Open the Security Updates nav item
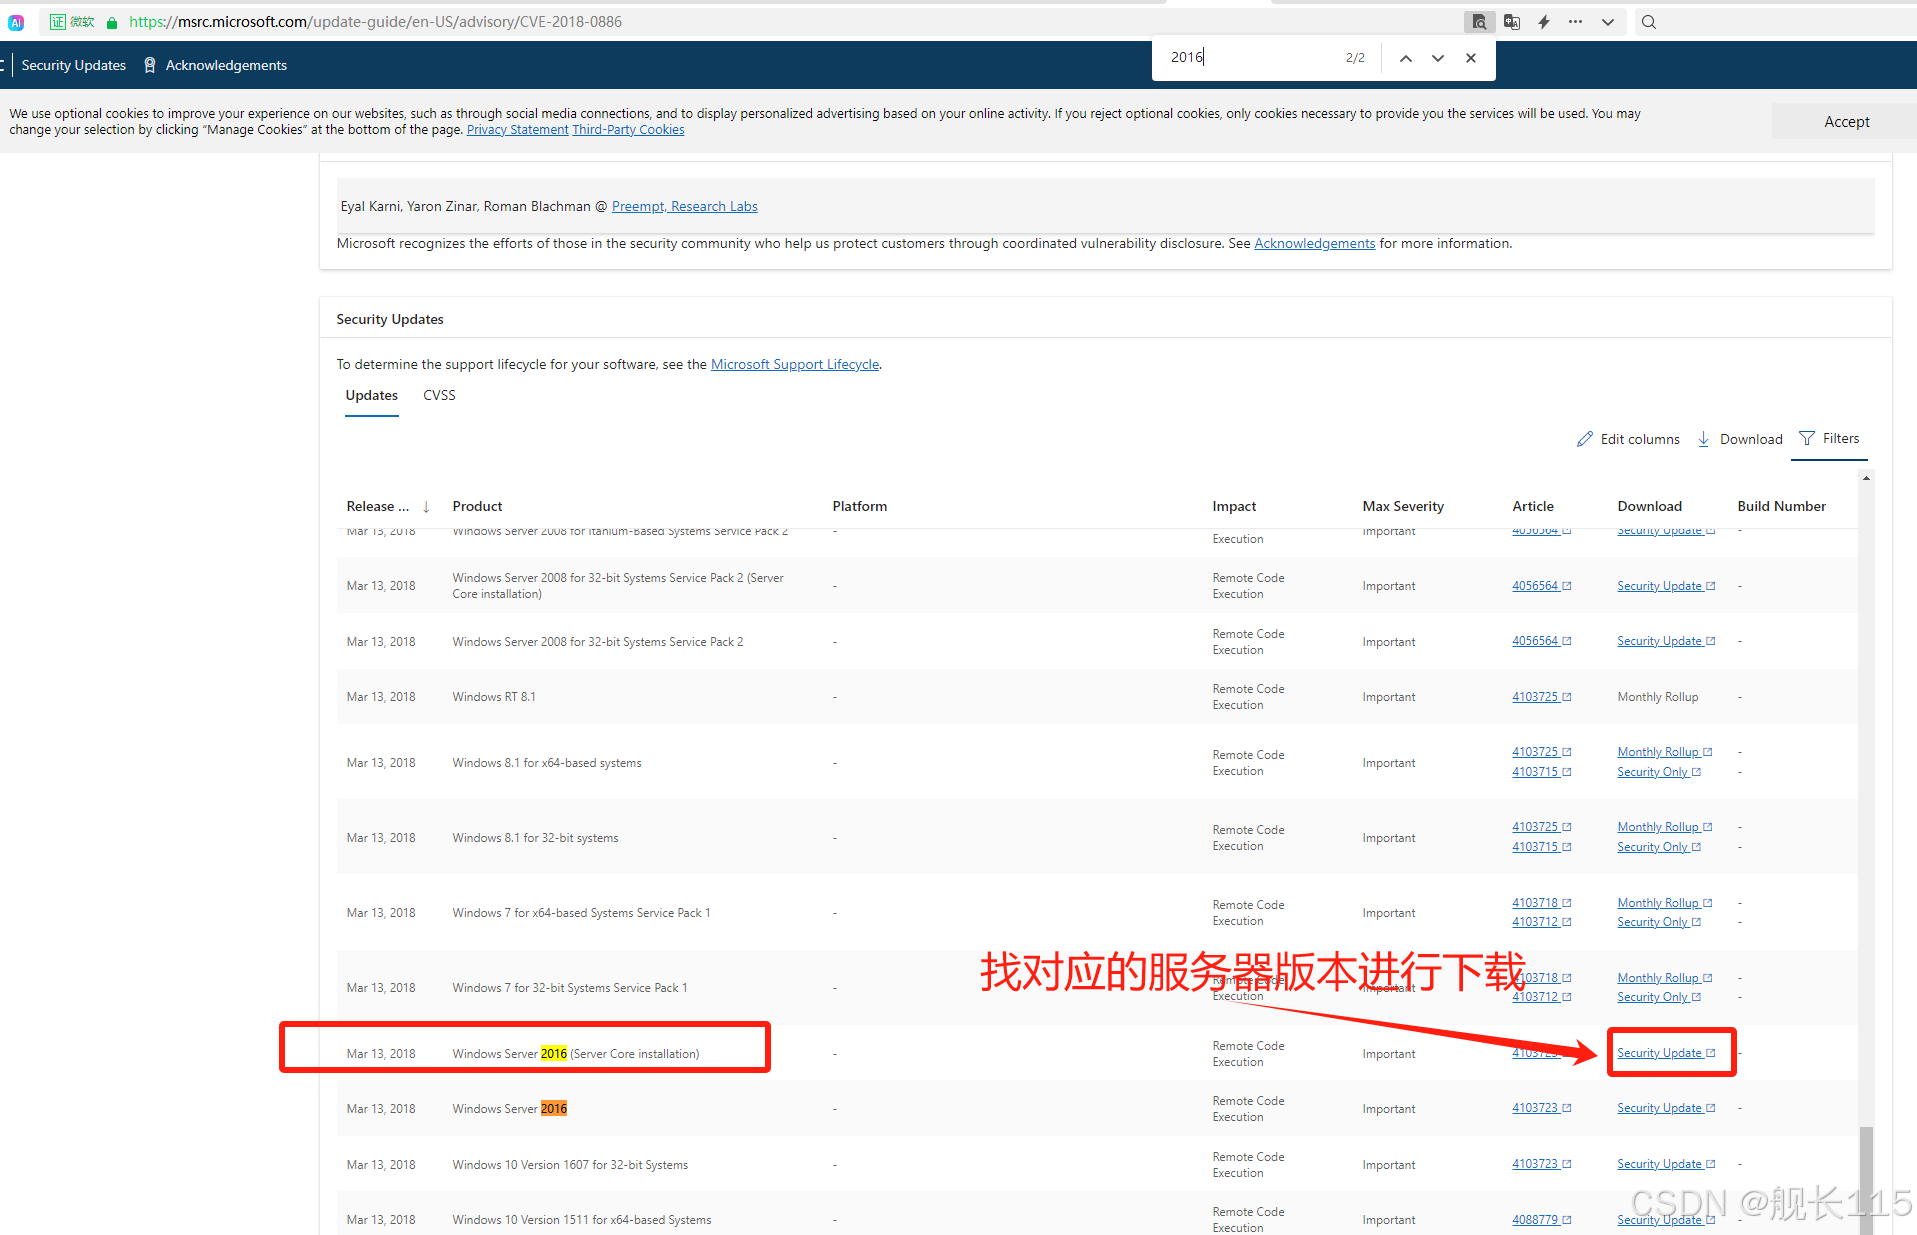 (74, 65)
